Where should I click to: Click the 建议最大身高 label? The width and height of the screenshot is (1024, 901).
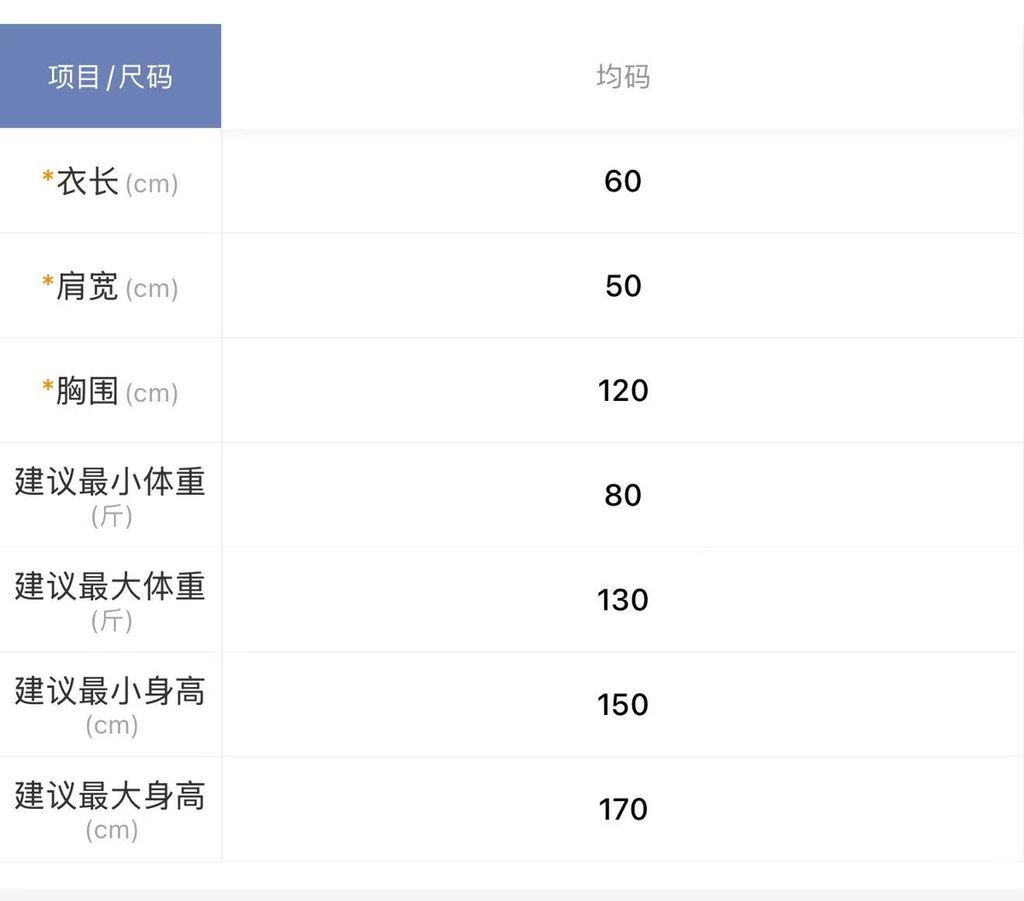coord(110,796)
